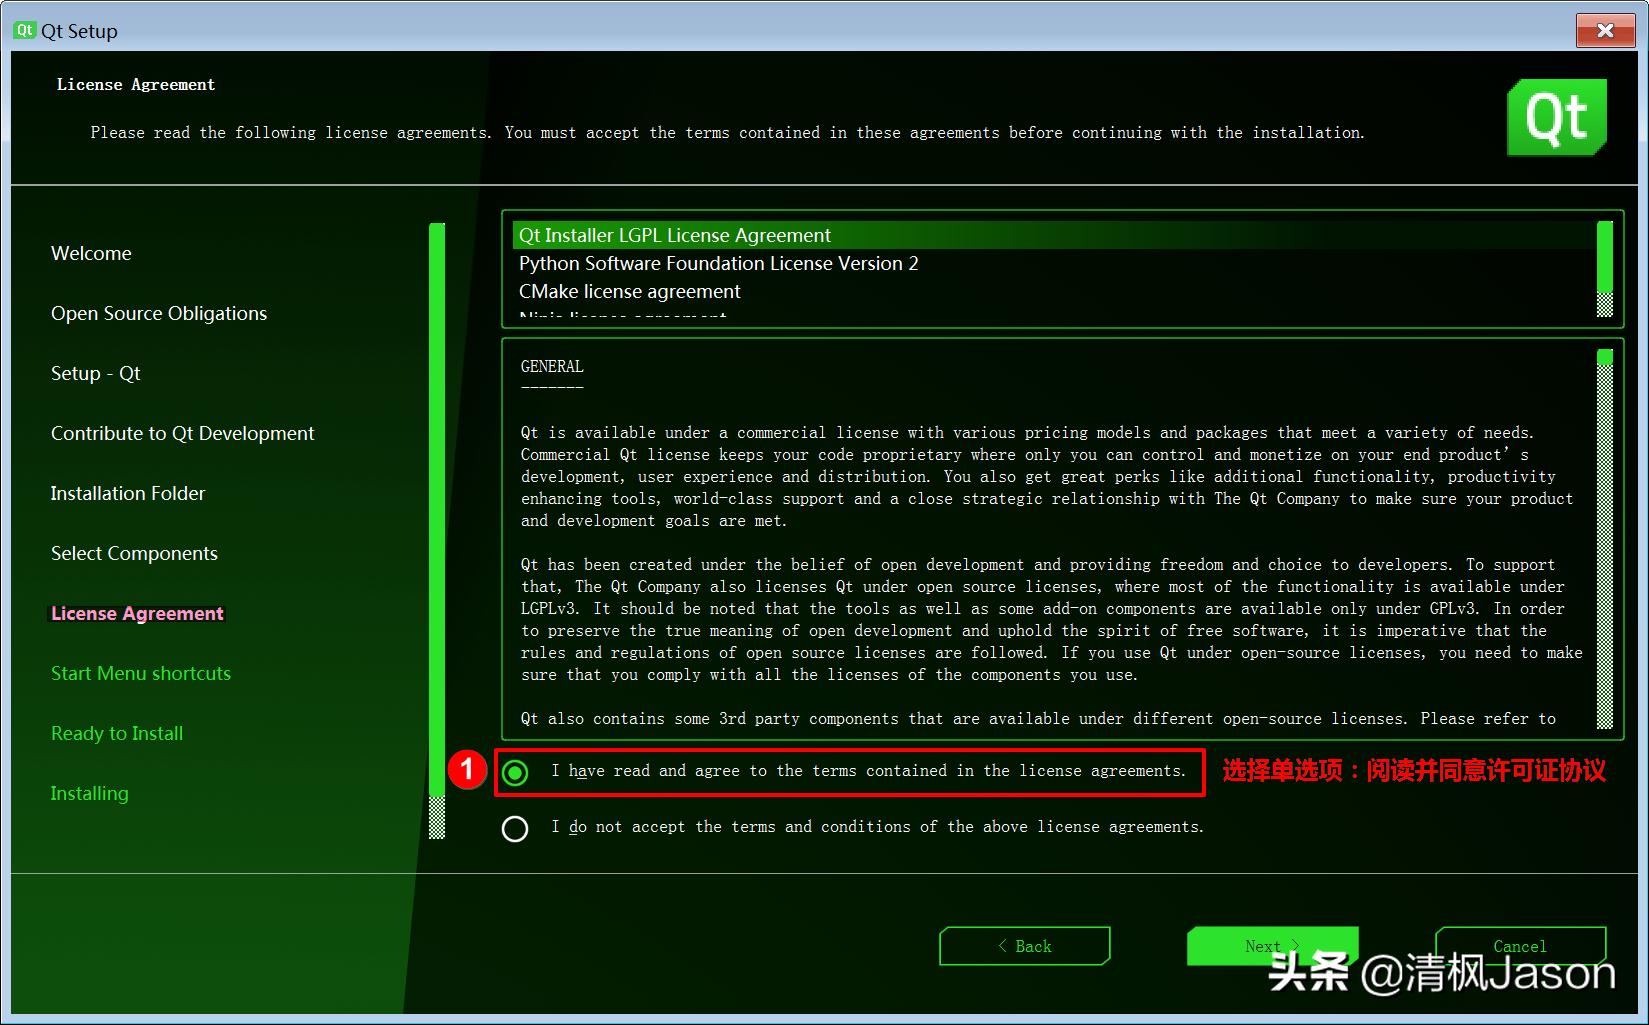1649x1025 pixels.
Task: Click the 'Cancel' button
Action: coord(1520,945)
